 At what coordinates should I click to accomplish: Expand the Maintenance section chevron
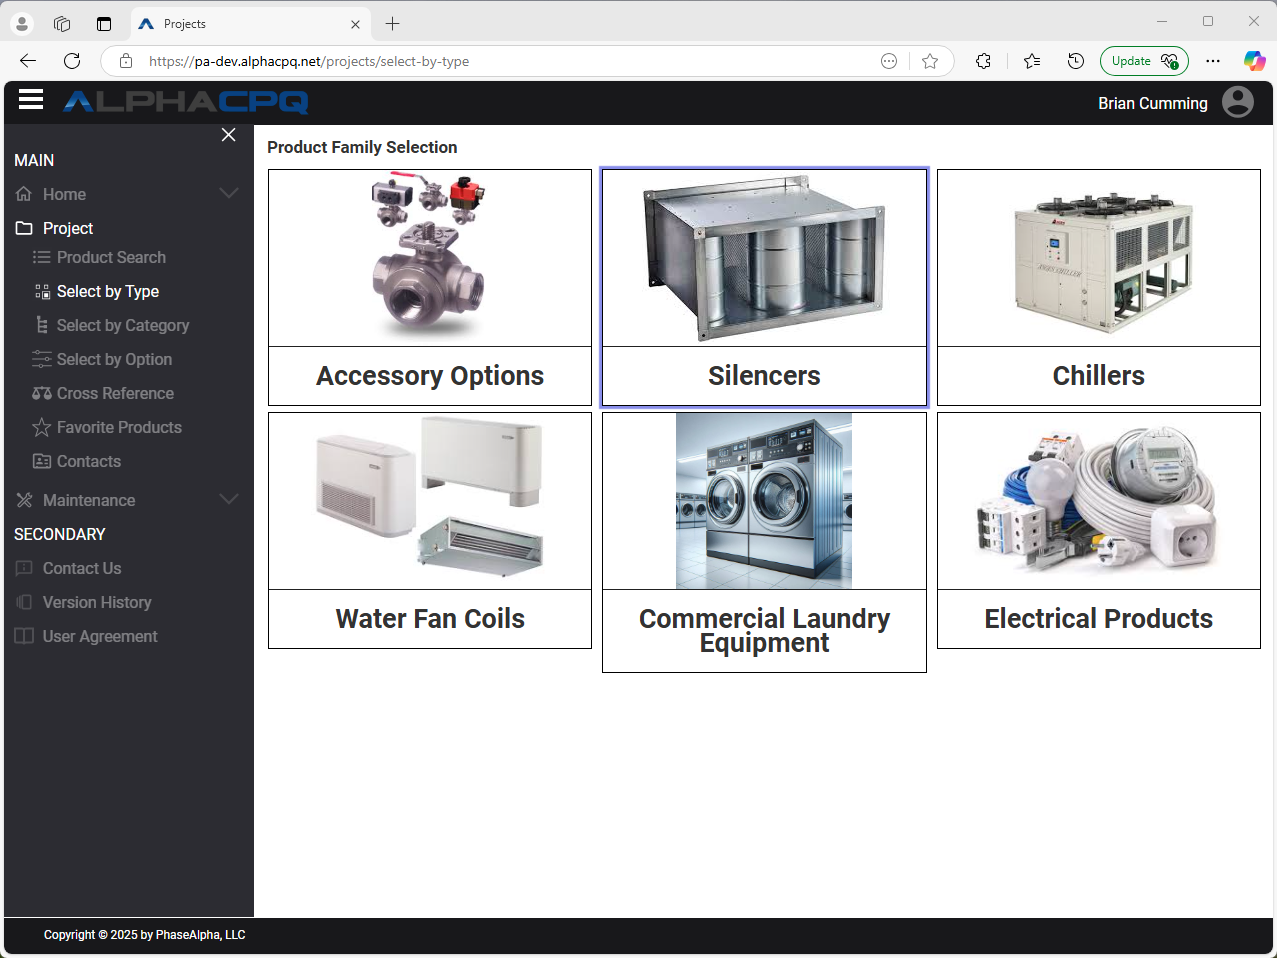pyautogui.click(x=229, y=499)
